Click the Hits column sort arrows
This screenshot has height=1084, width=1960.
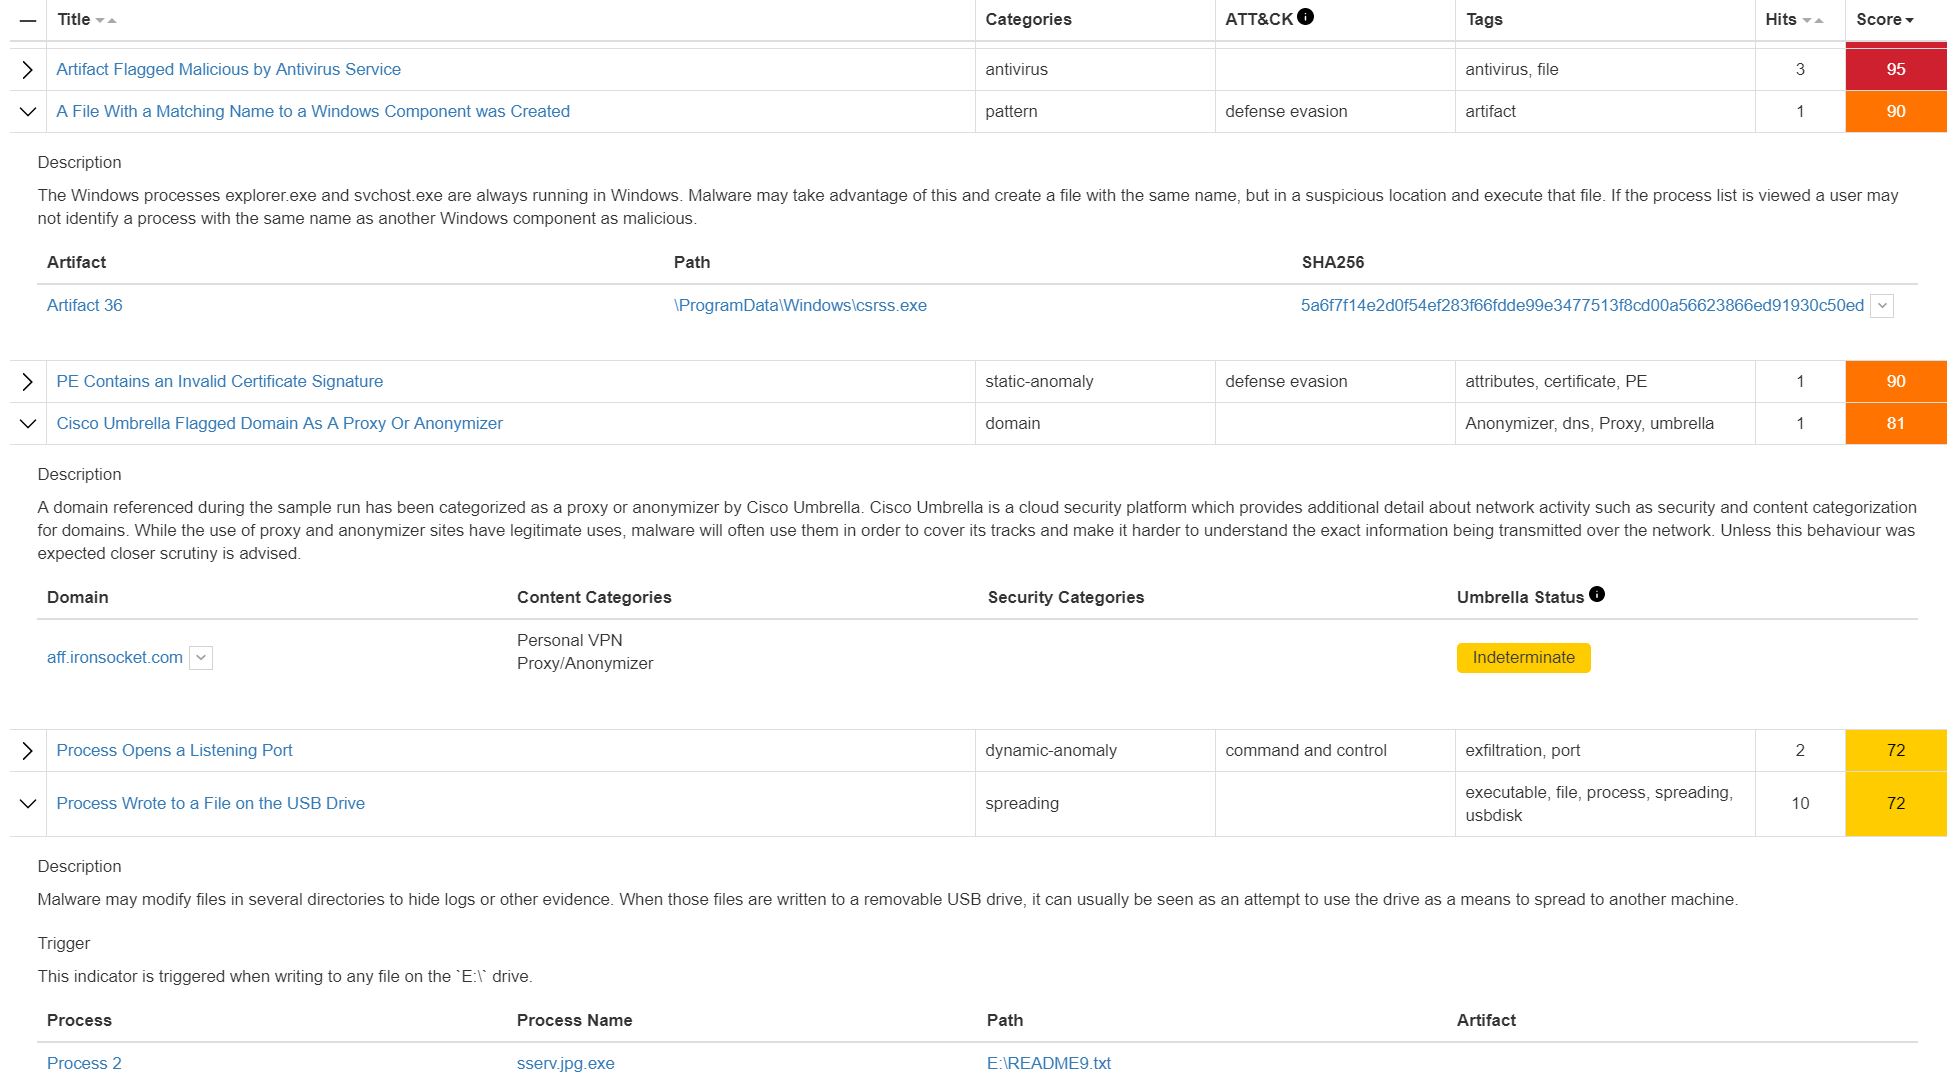1813,20
